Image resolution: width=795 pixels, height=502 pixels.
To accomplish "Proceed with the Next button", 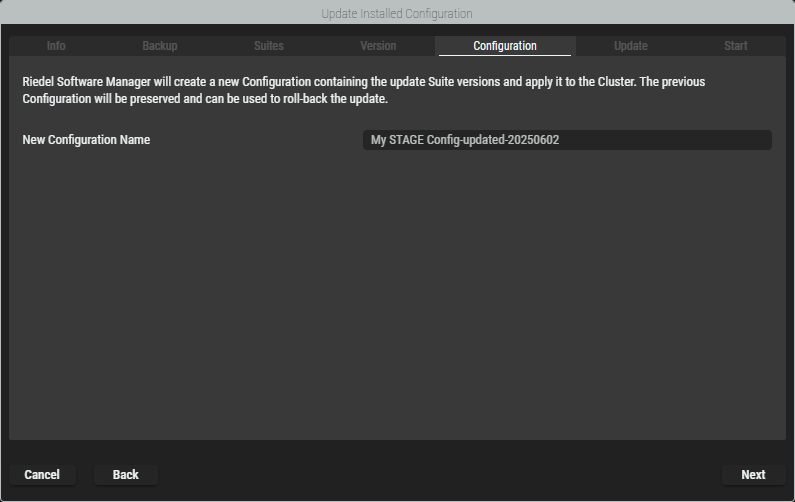I will [753, 475].
